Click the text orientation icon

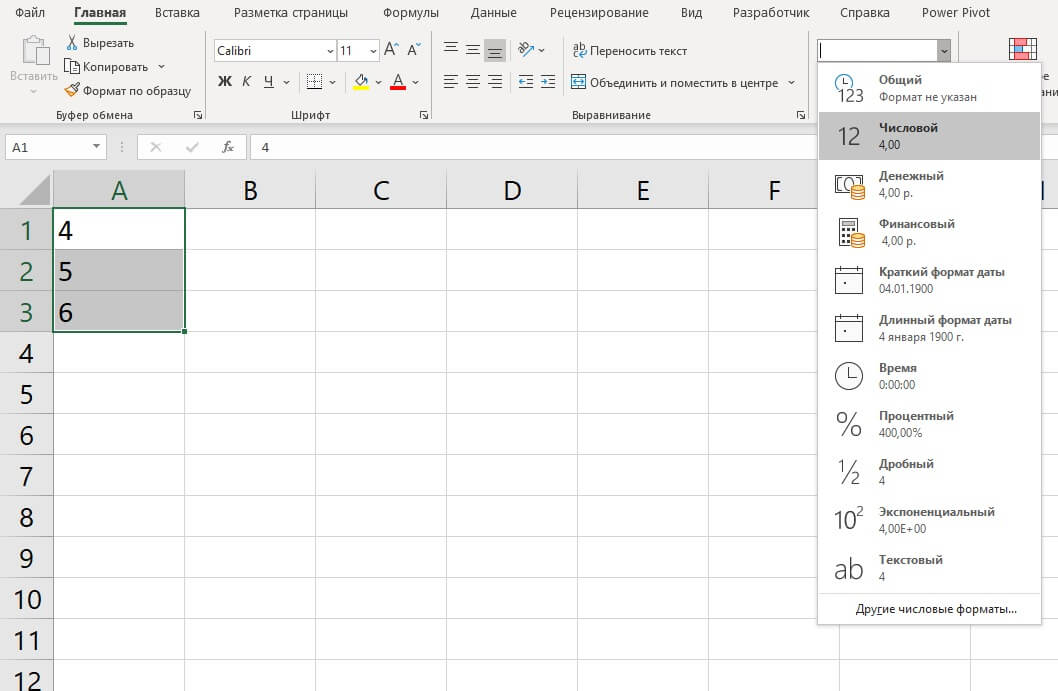click(x=526, y=50)
